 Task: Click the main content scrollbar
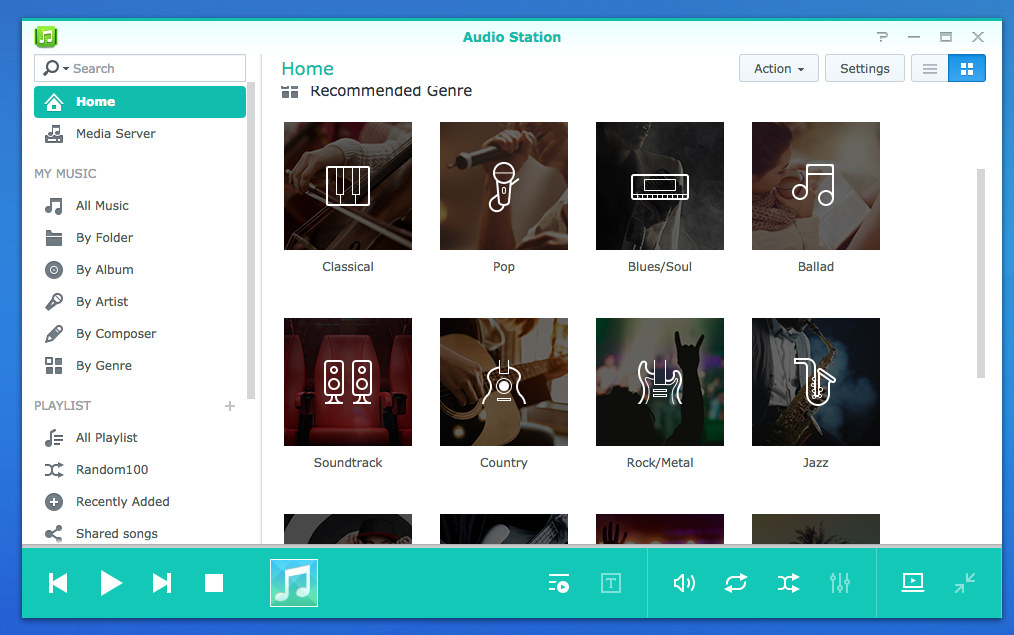tap(980, 273)
